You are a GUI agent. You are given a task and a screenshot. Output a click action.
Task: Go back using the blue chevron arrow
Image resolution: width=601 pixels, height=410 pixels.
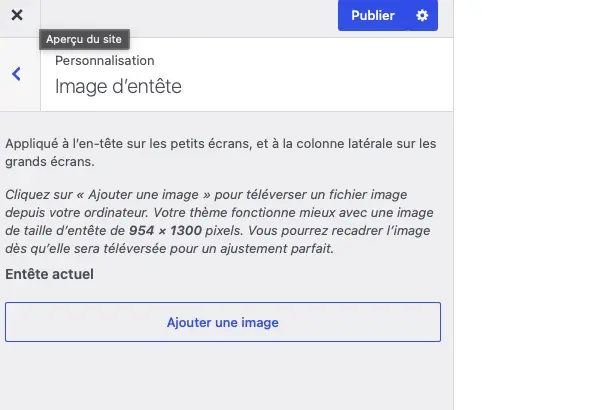pos(16,74)
